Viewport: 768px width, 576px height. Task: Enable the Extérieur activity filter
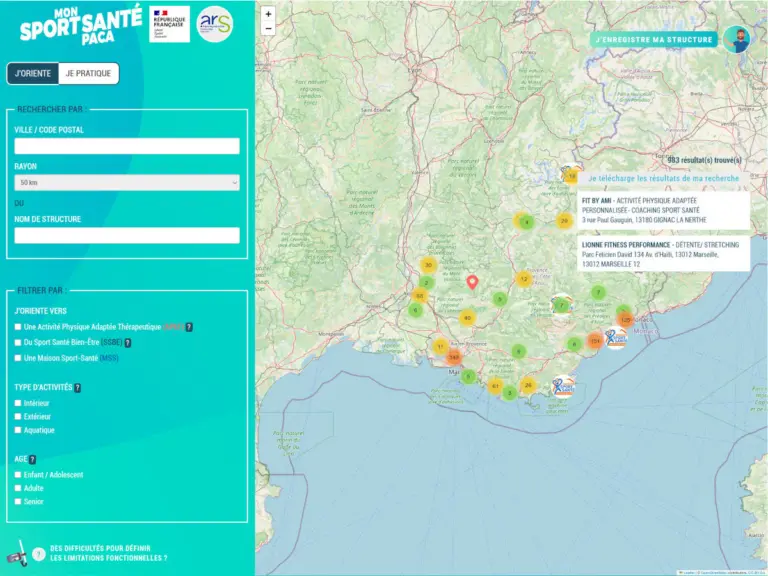(x=18, y=416)
